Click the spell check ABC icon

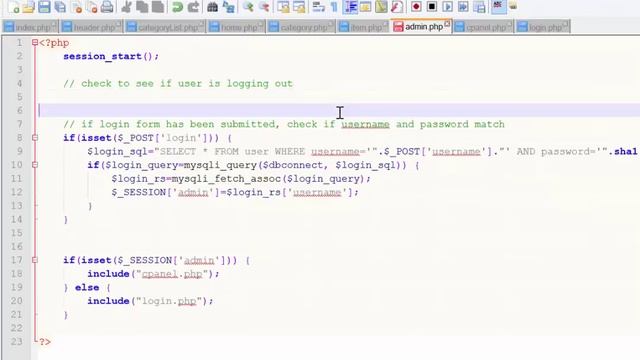click(498, 6)
